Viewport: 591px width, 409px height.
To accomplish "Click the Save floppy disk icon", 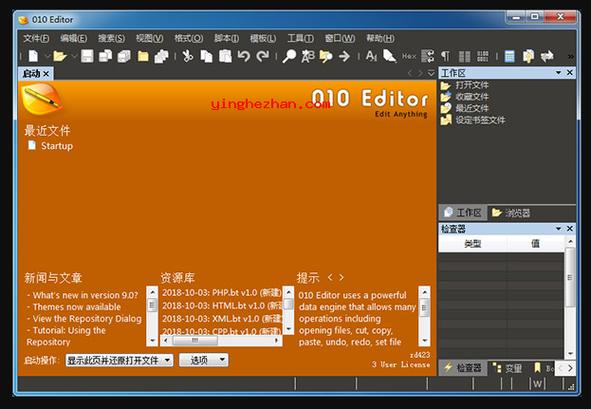I will tap(87, 56).
